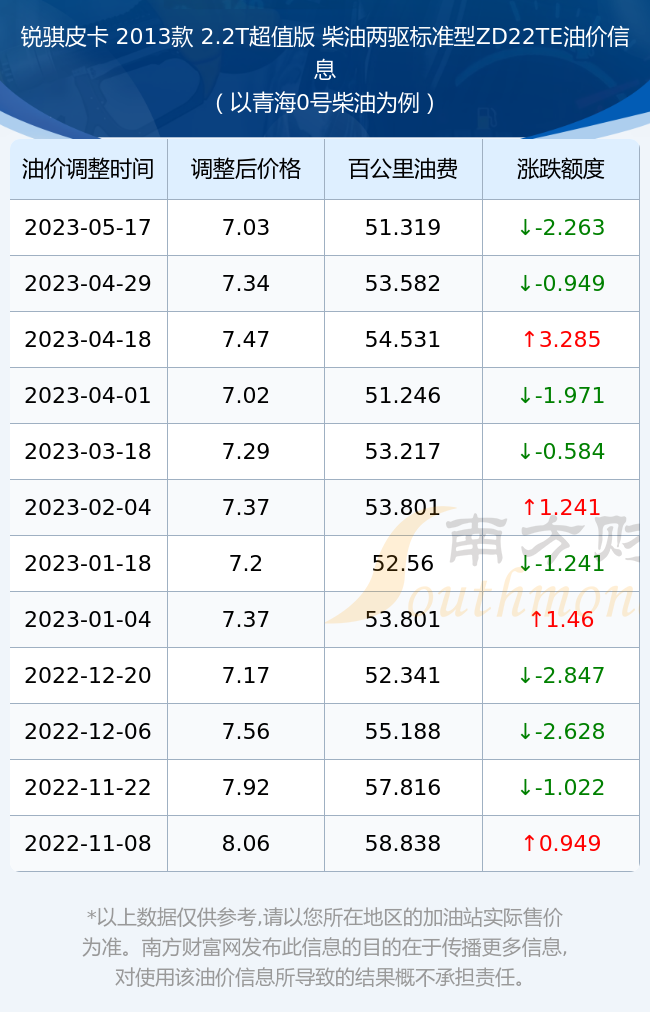Click the green down arrow value -1.022

[562, 787]
